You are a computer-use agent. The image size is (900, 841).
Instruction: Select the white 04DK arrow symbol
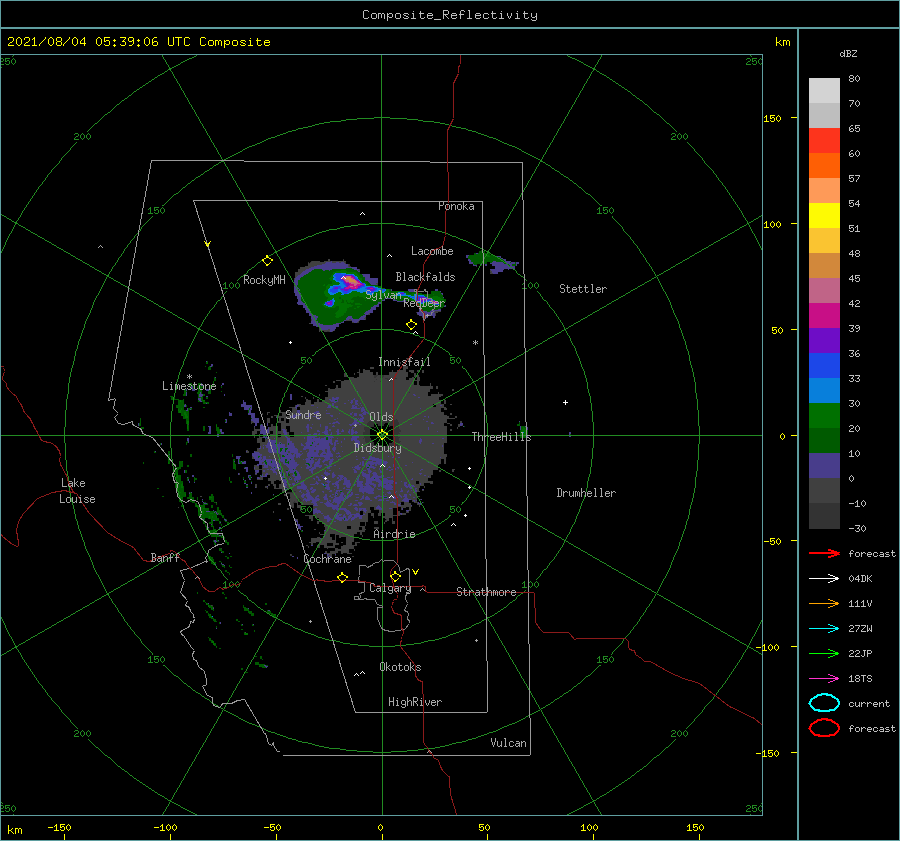click(x=824, y=579)
